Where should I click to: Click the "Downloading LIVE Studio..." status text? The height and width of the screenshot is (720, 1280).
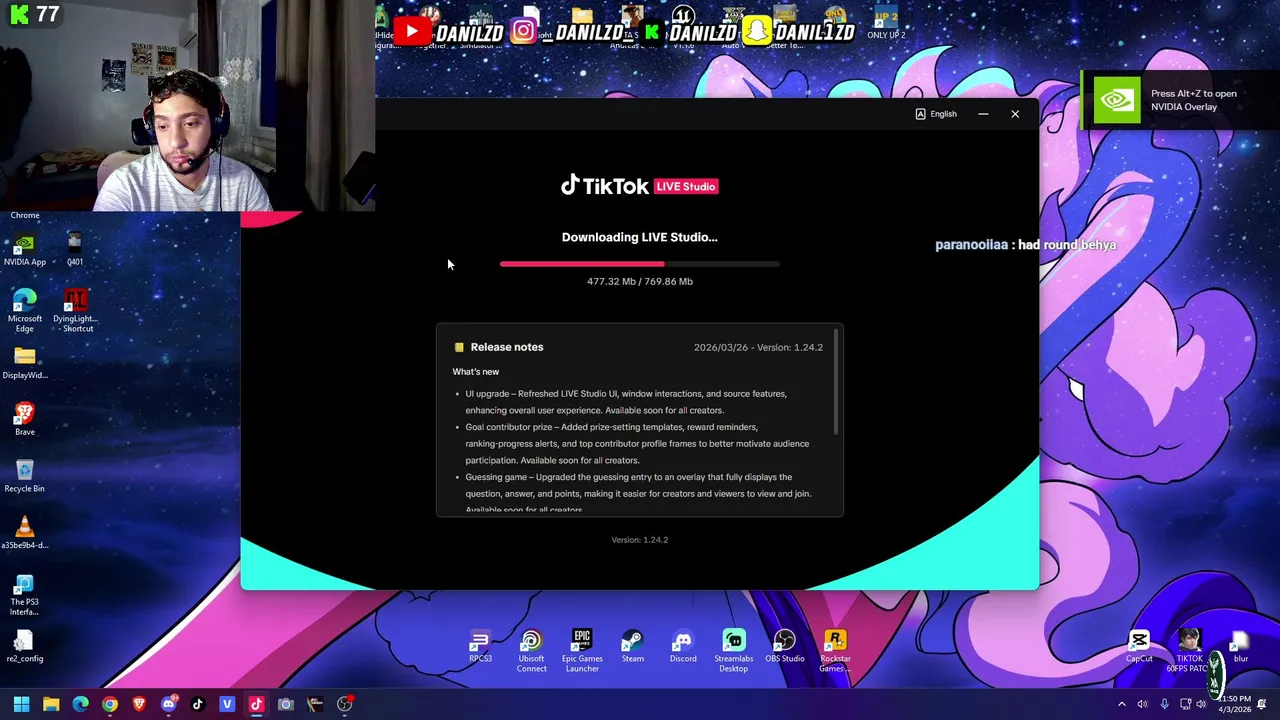click(640, 237)
